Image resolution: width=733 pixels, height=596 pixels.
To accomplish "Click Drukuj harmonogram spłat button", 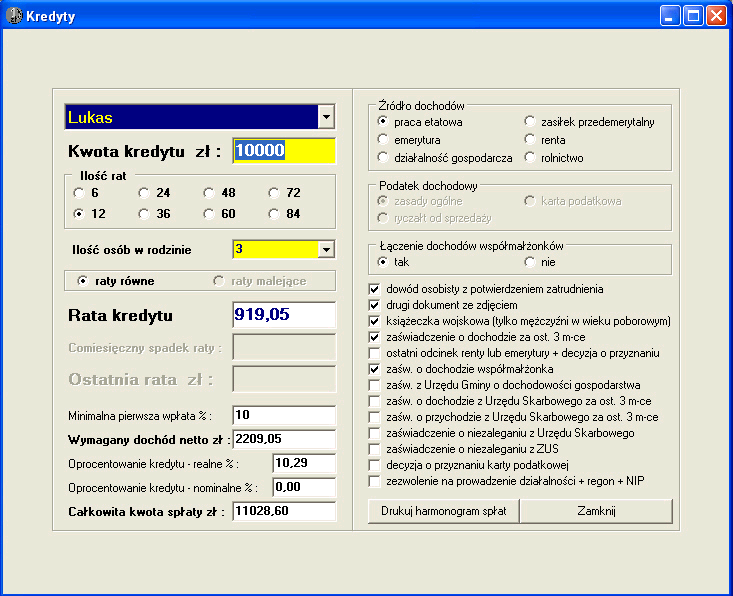I will [x=442, y=511].
